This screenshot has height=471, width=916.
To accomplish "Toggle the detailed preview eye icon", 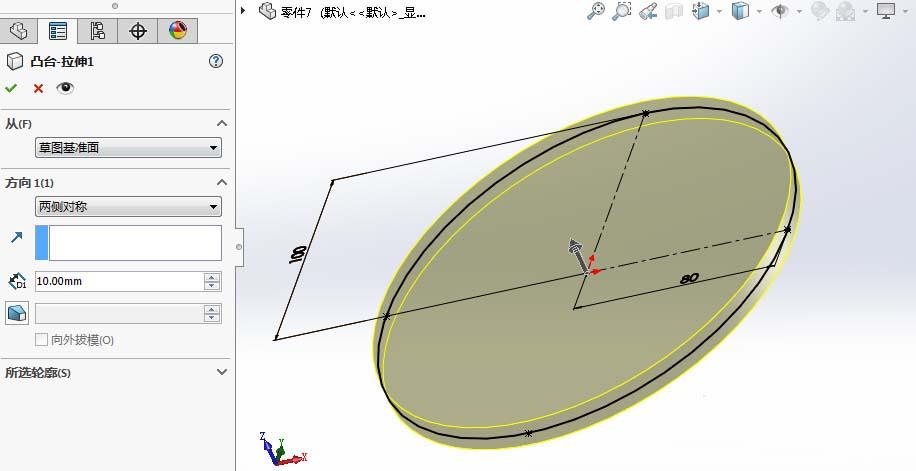I will pos(65,88).
